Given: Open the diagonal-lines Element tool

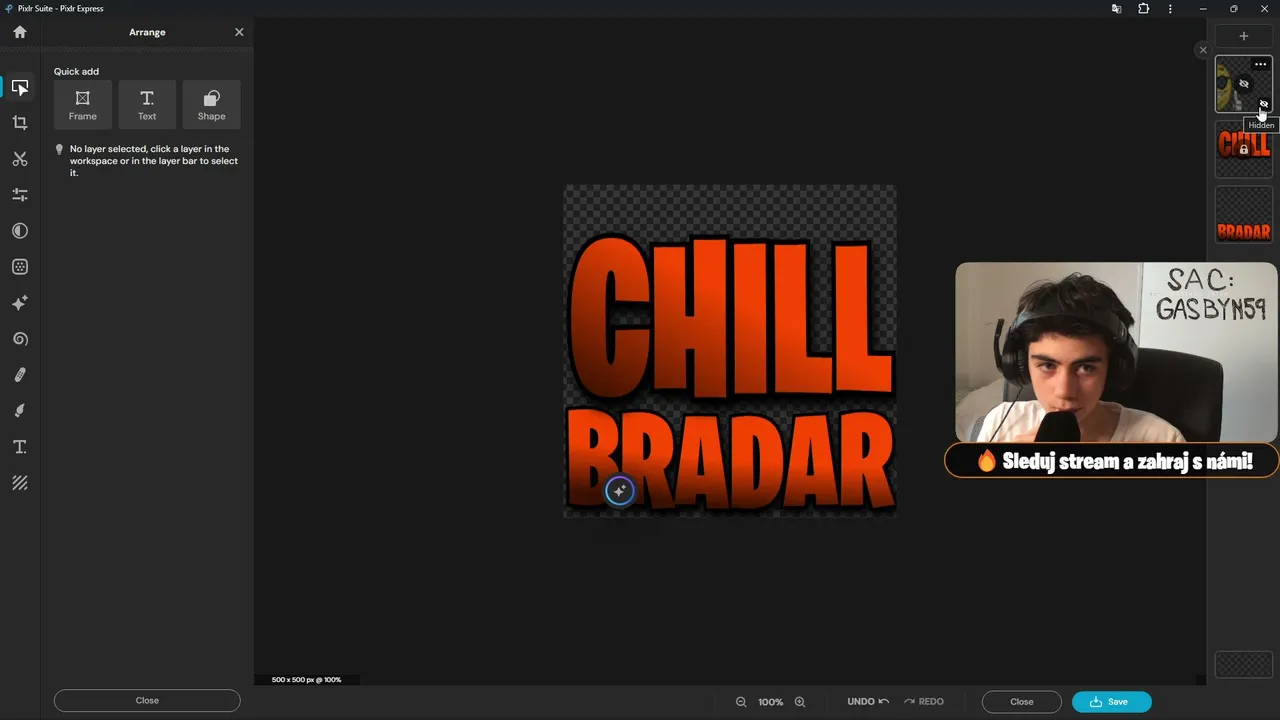Looking at the screenshot, I should click(x=20, y=483).
